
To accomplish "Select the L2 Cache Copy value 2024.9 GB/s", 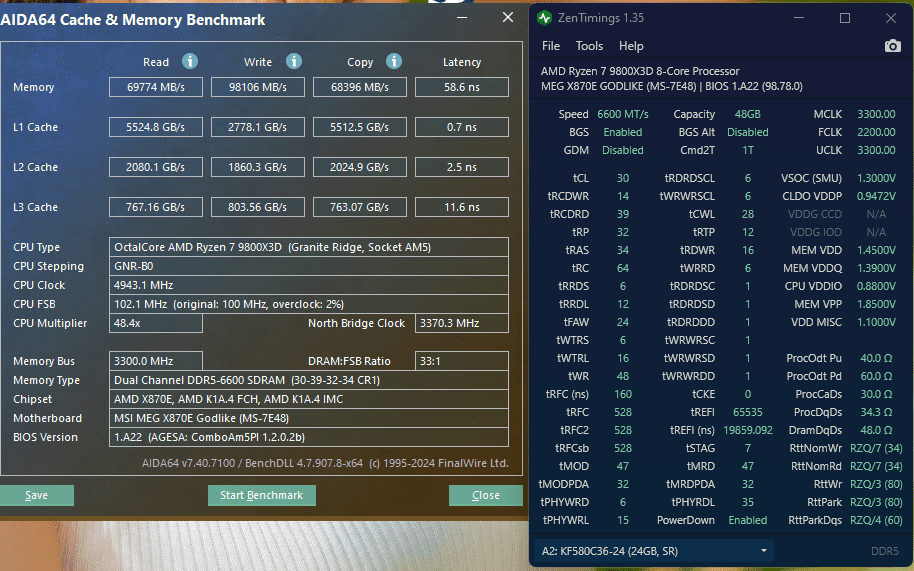I will click(360, 167).
